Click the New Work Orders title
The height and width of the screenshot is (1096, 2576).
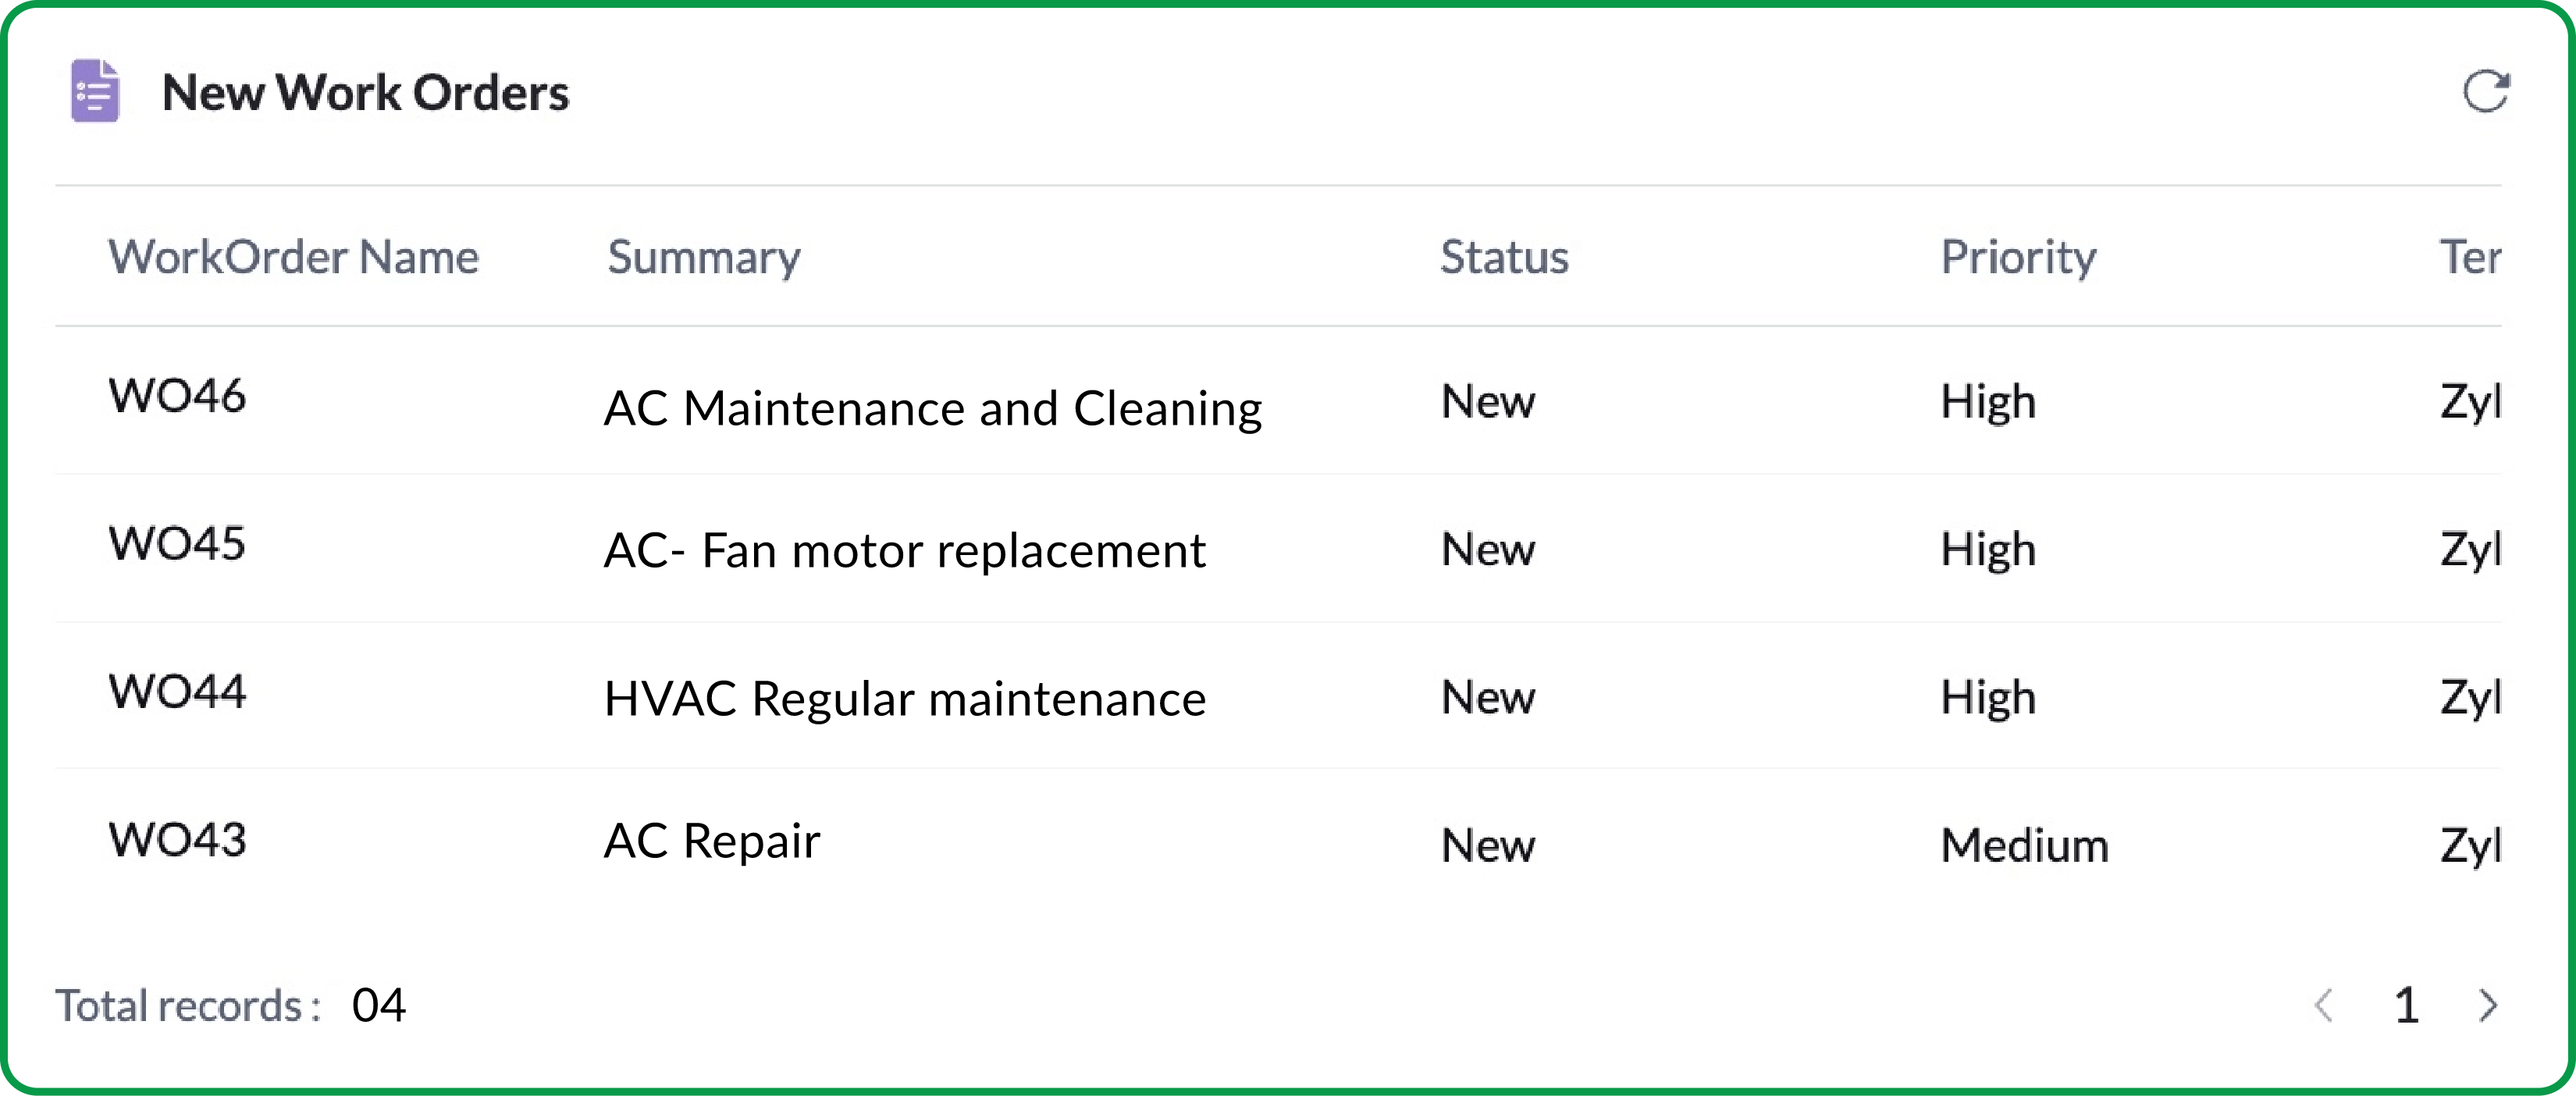(365, 93)
